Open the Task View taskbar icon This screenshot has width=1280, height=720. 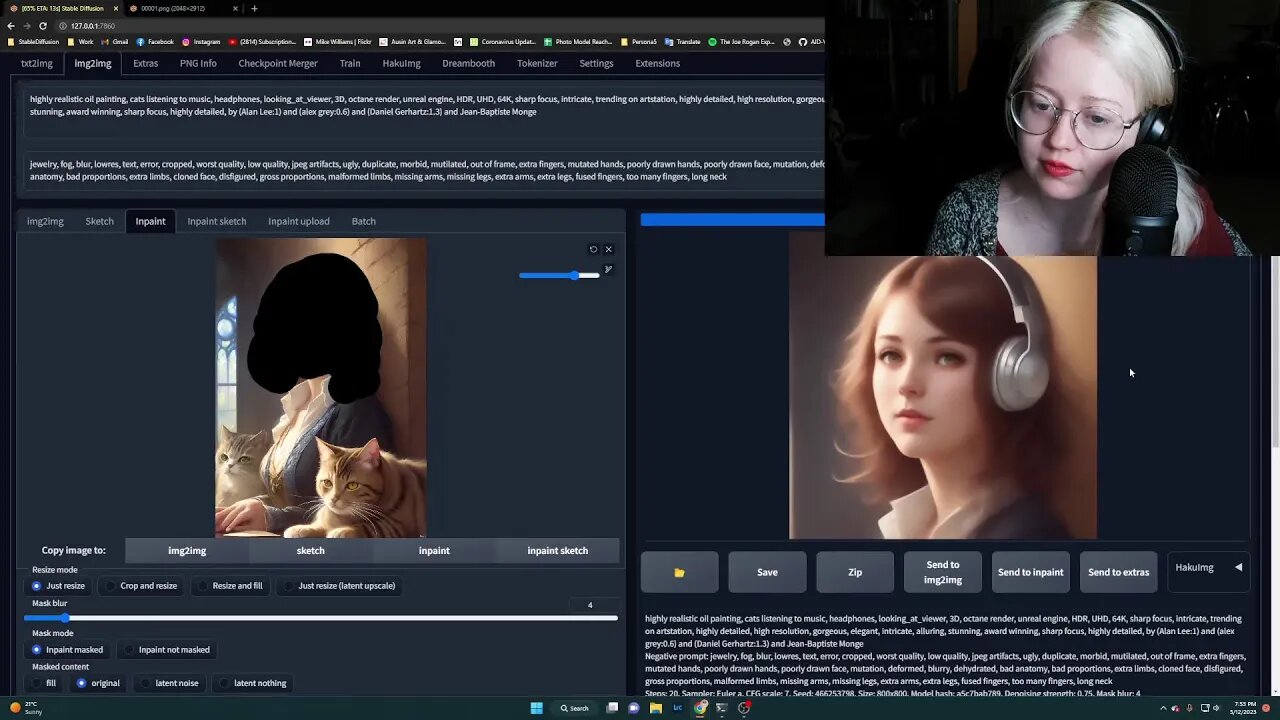[x=612, y=708]
